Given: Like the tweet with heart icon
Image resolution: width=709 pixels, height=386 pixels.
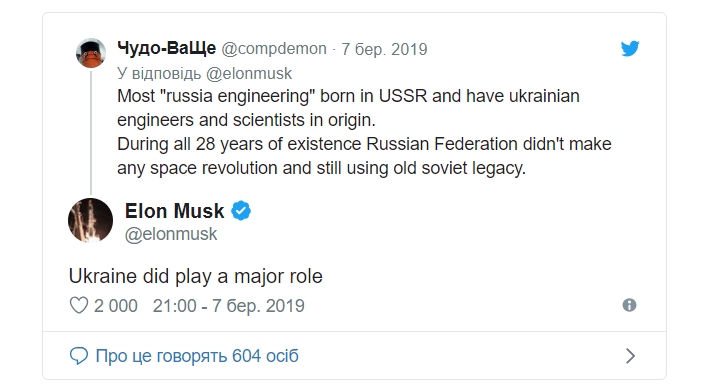Looking at the screenshot, I should coord(79,306).
